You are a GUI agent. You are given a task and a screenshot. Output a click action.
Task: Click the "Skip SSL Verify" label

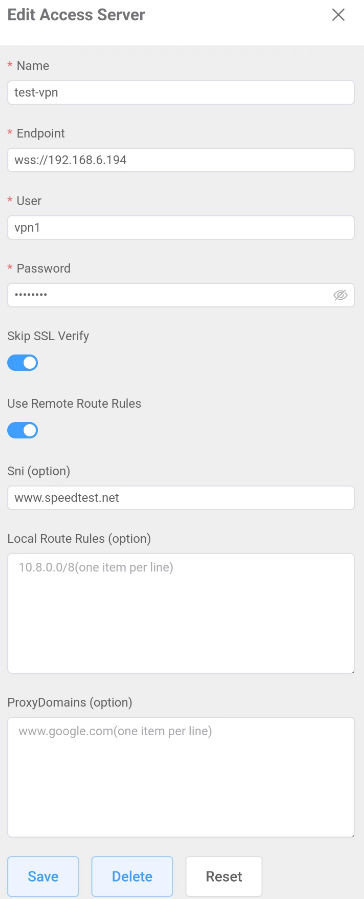point(48,336)
